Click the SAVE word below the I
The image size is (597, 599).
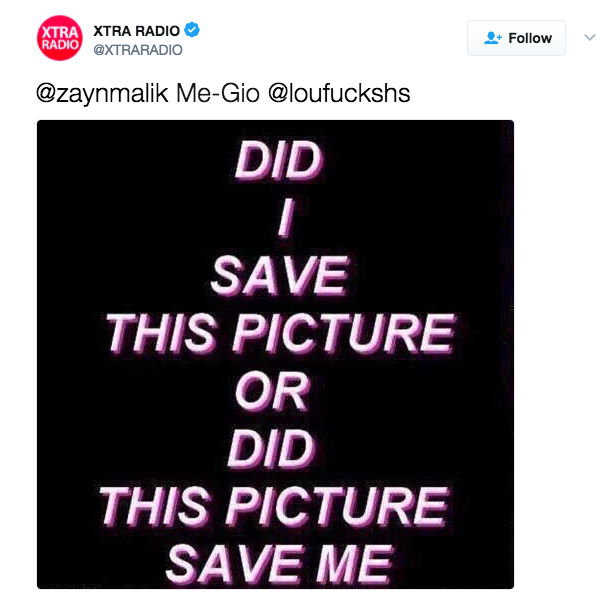tap(280, 276)
